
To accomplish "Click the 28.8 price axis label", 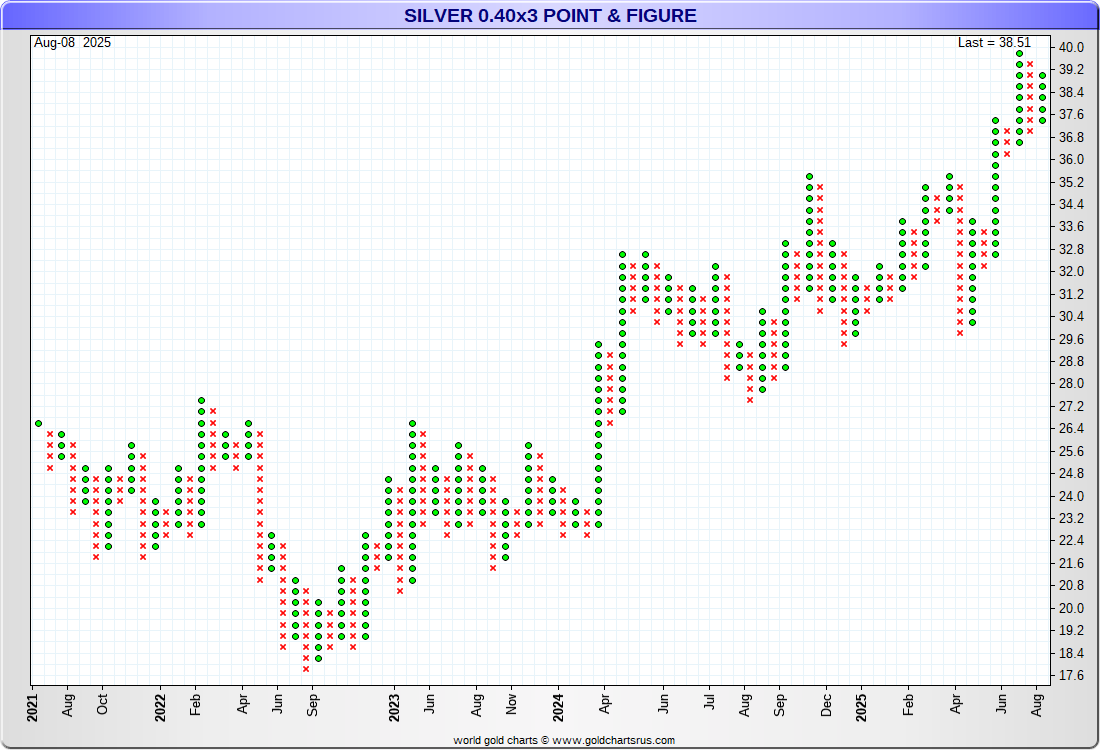I will (1071, 361).
